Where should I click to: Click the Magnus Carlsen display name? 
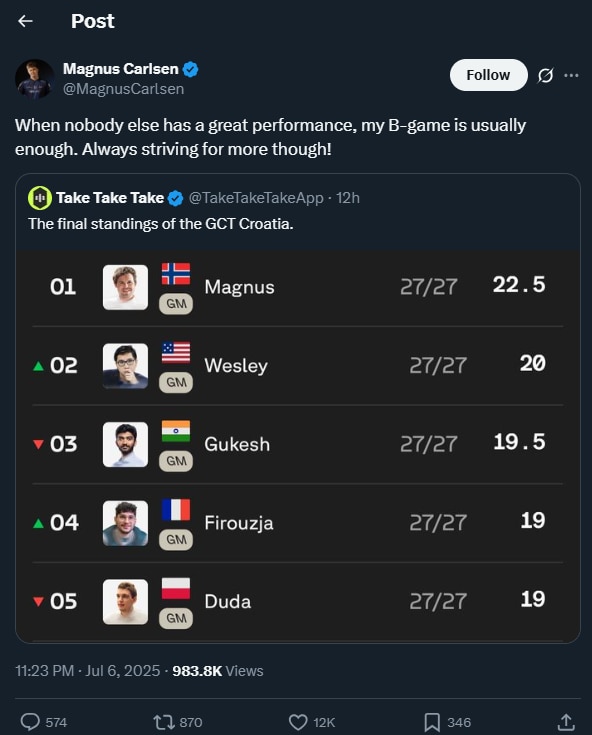tap(120, 69)
